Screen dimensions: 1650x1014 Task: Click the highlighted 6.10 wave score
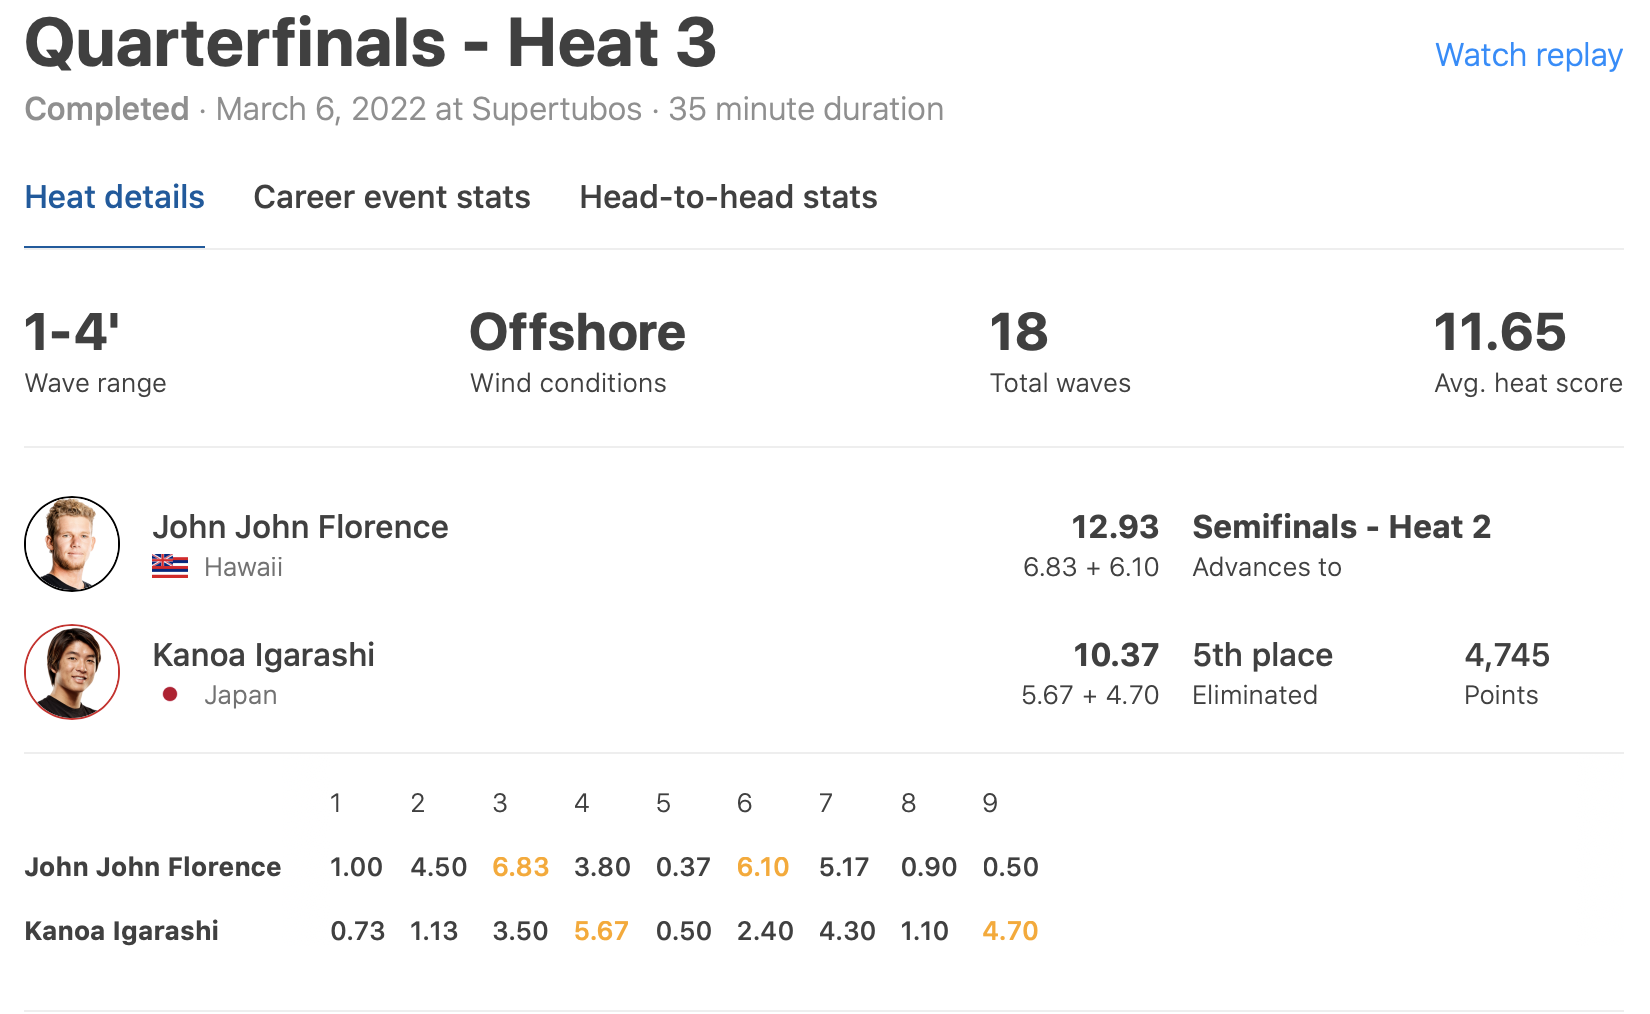pos(763,867)
